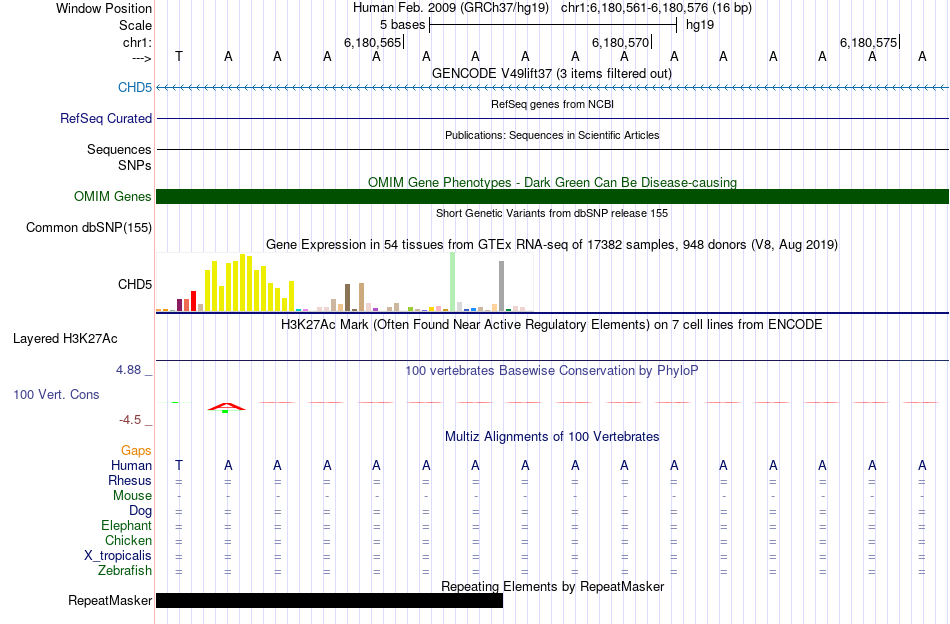This screenshot has width=950, height=624.
Task: Open Publications: Sequences in Scientific Articles title
Action: pos(552,135)
